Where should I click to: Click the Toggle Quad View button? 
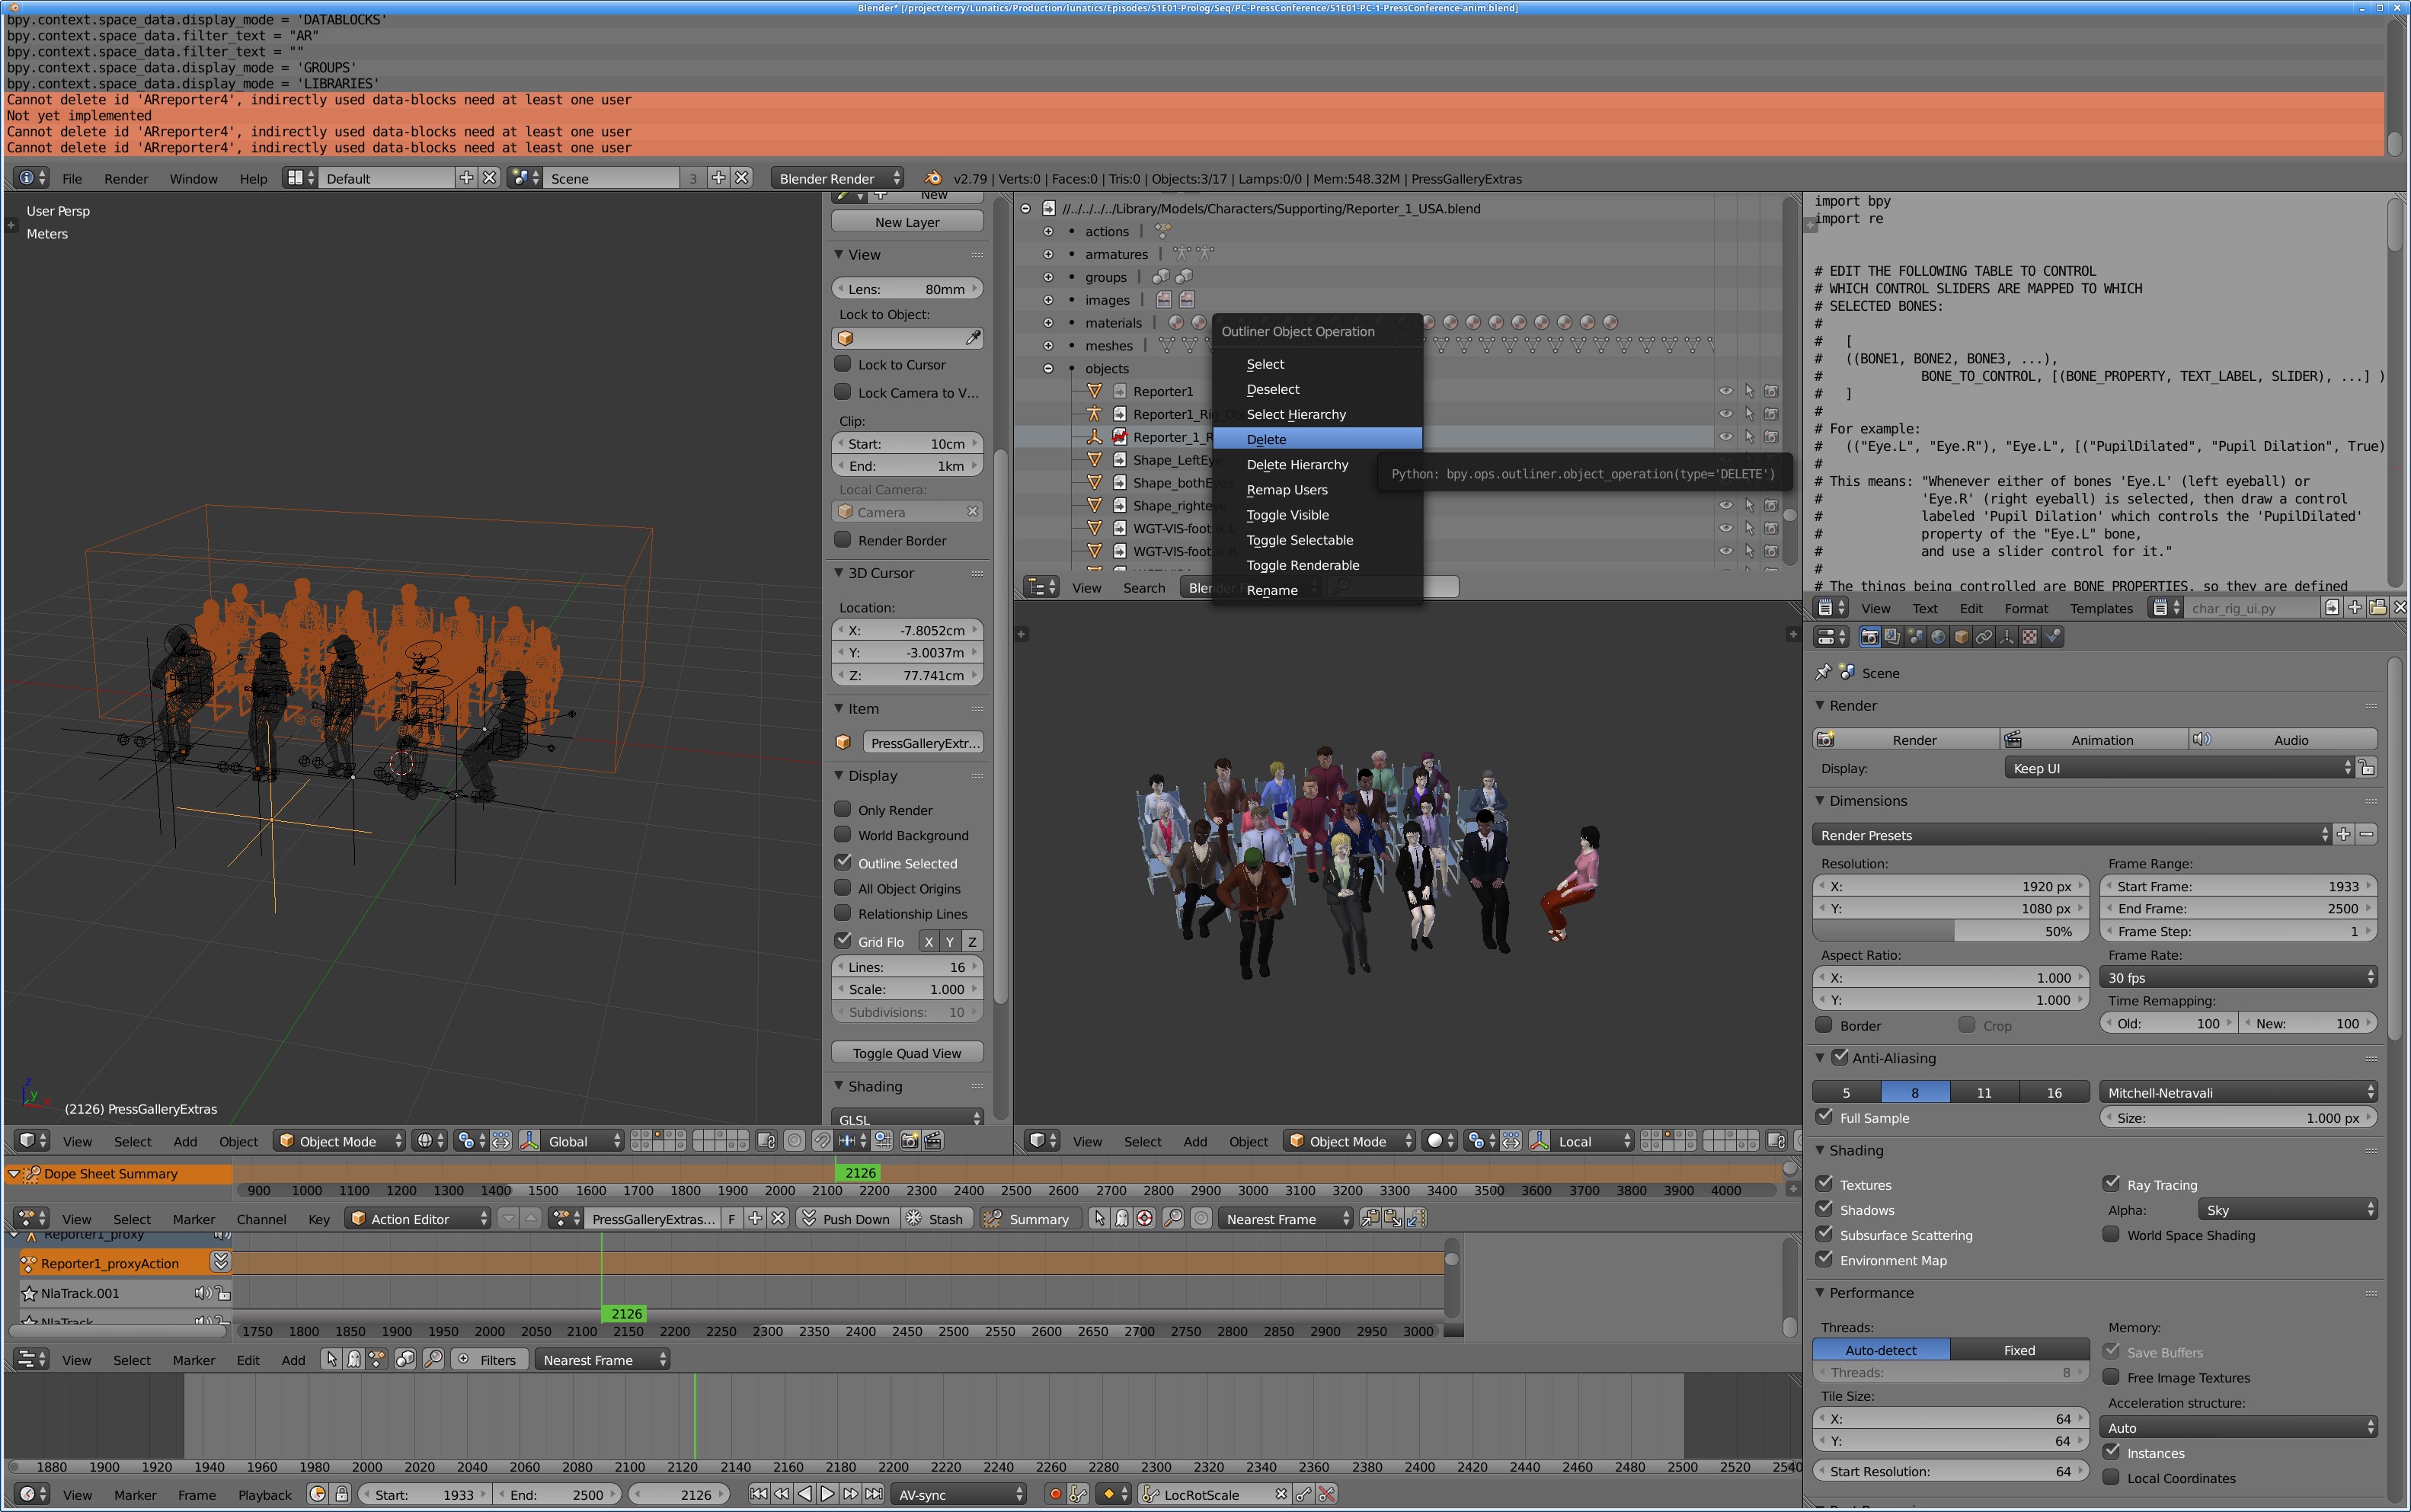click(x=906, y=1053)
